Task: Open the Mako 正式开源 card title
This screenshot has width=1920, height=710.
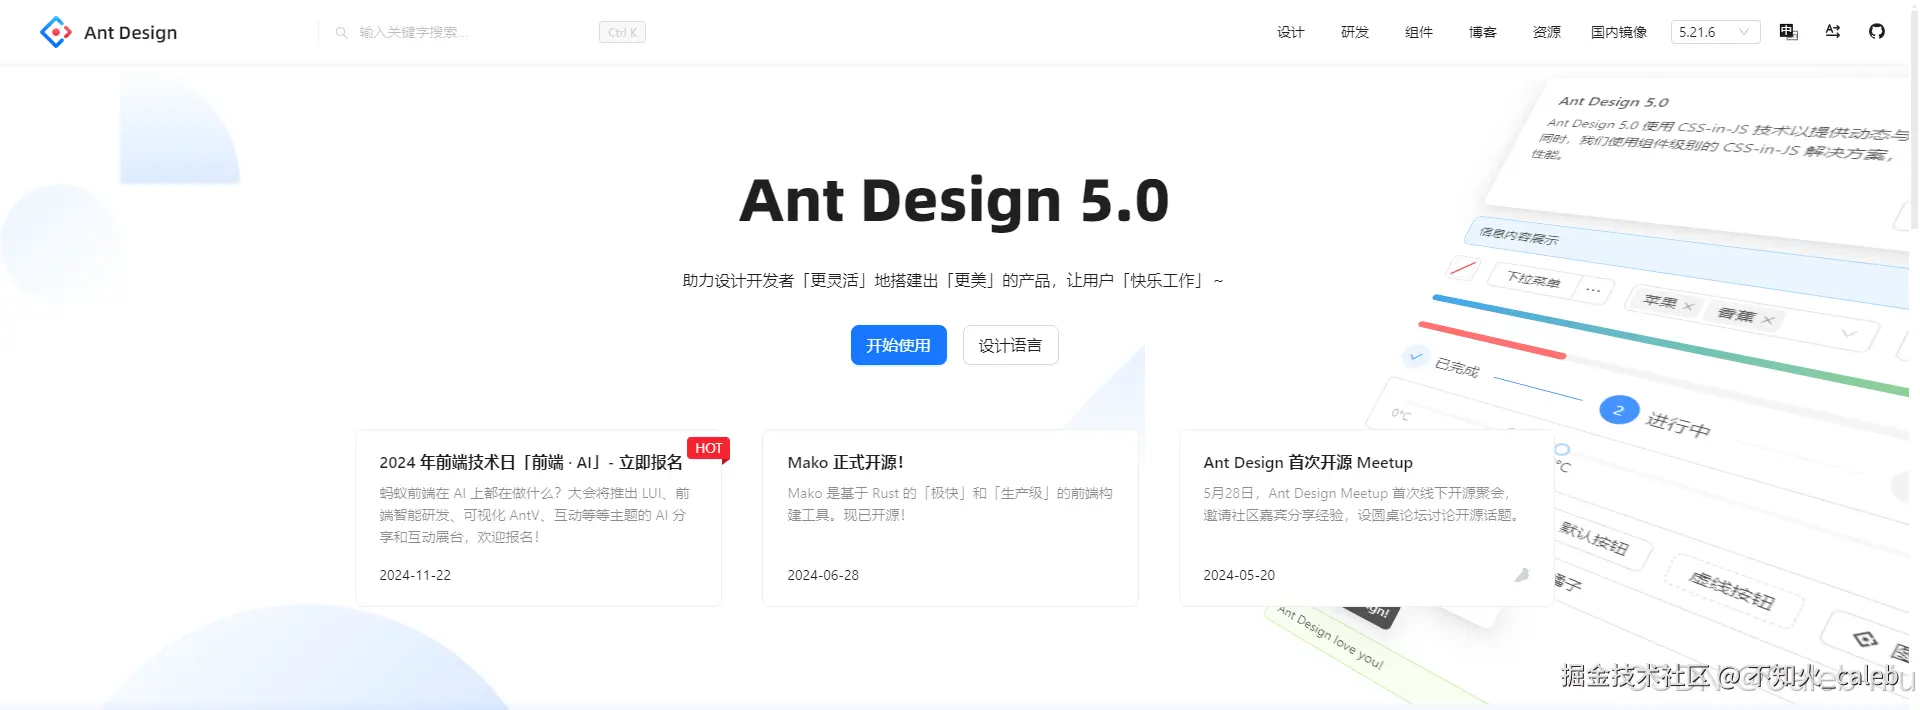Action: (846, 462)
